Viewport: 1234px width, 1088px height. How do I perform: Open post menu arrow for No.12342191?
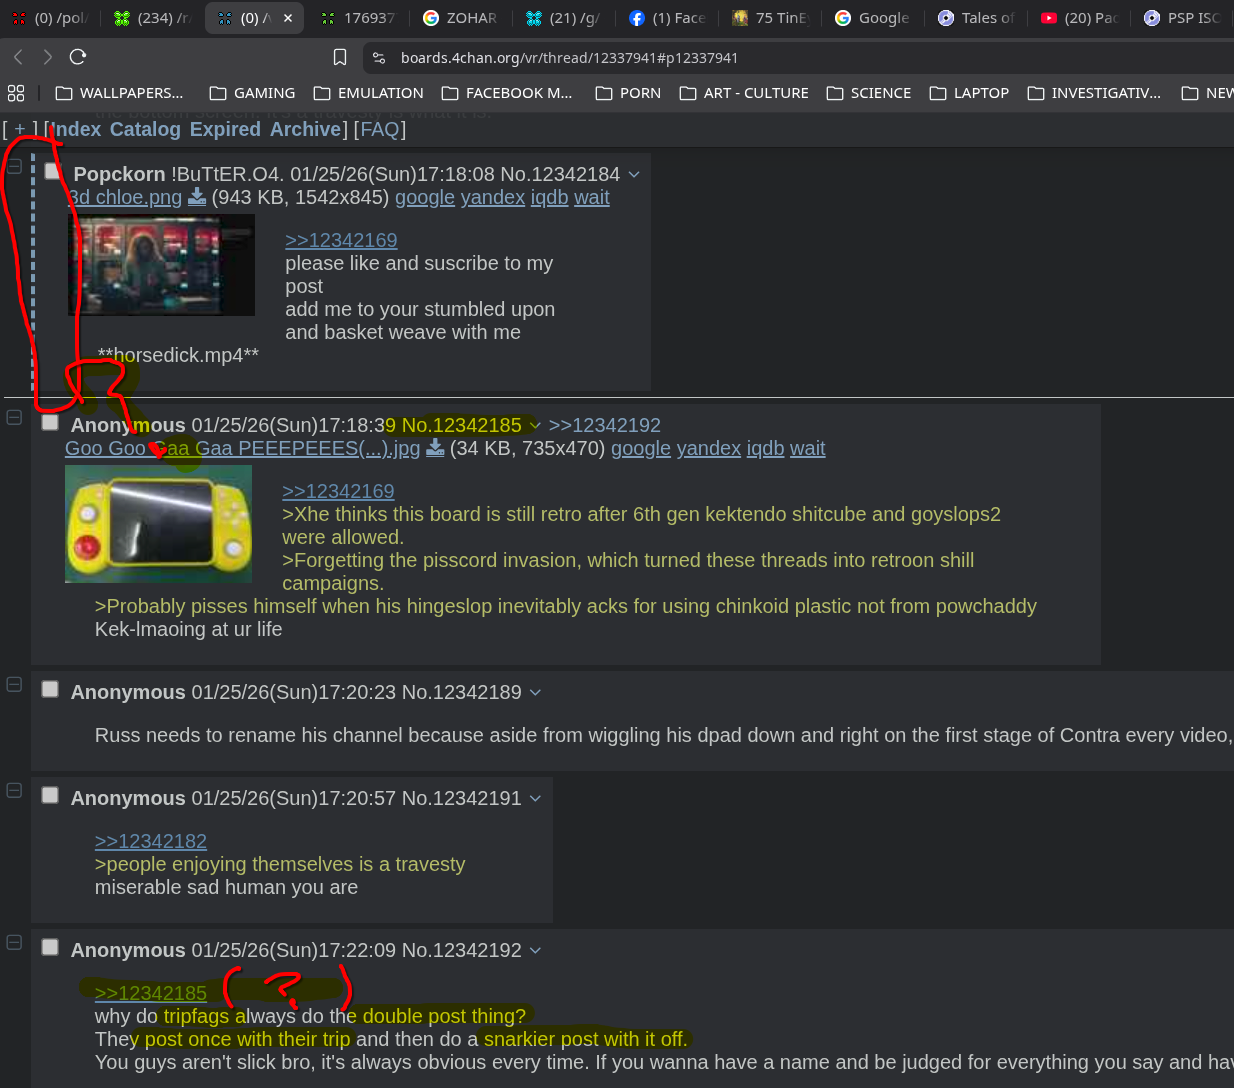click(x=535, y=798)
